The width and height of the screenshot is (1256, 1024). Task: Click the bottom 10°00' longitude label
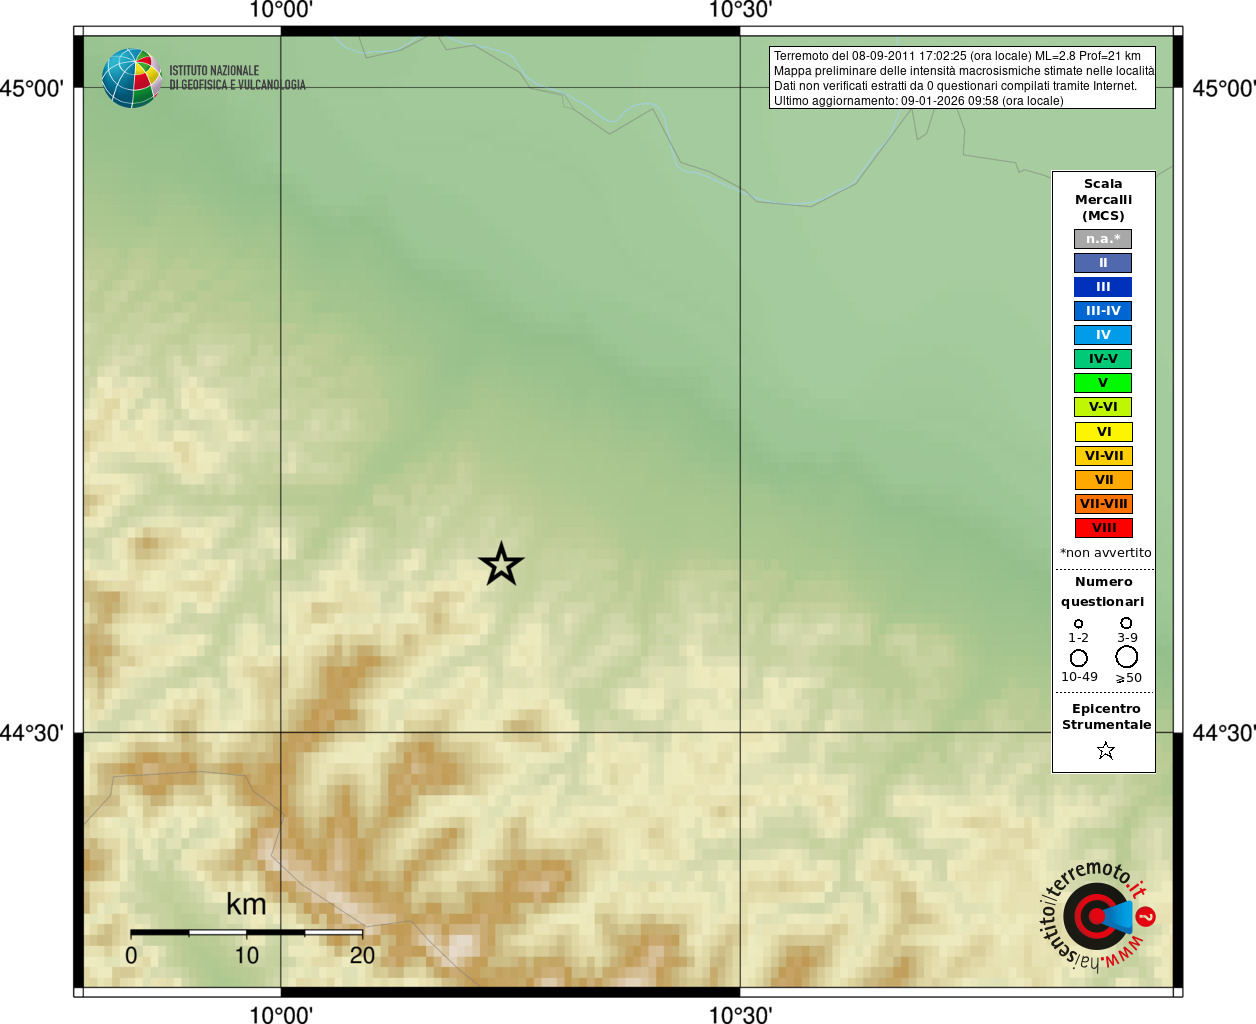click(281, 1015)
